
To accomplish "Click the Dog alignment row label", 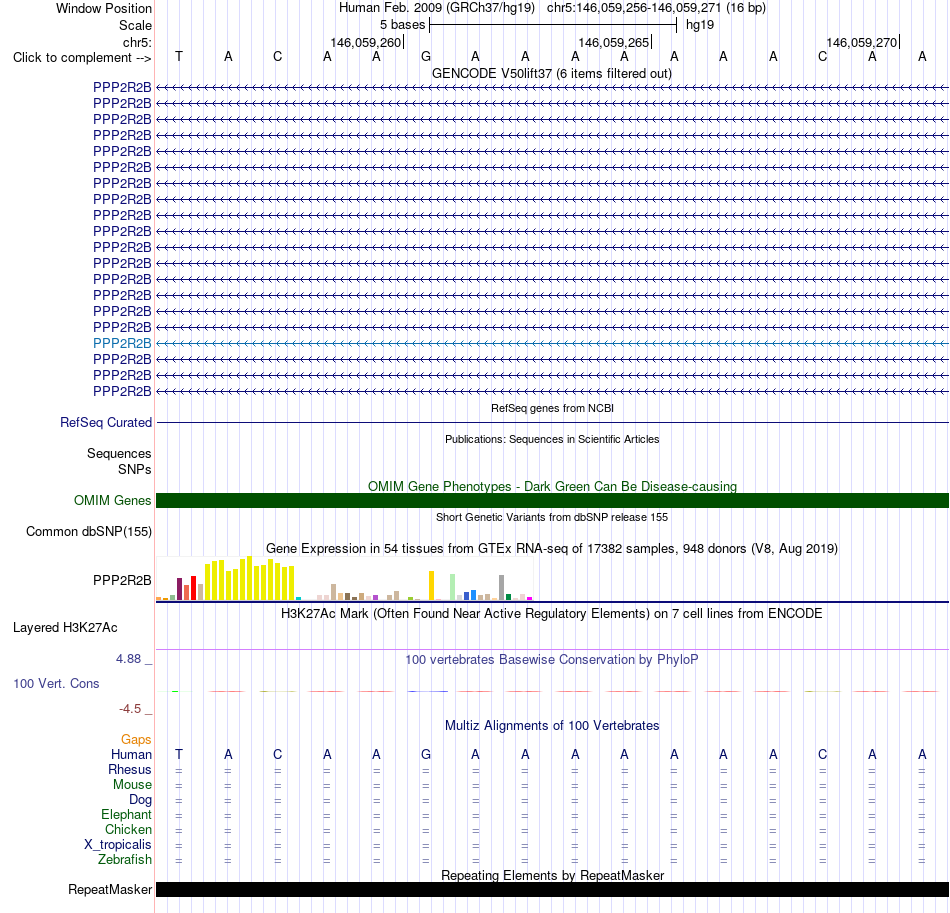I will tap(140, 800).
